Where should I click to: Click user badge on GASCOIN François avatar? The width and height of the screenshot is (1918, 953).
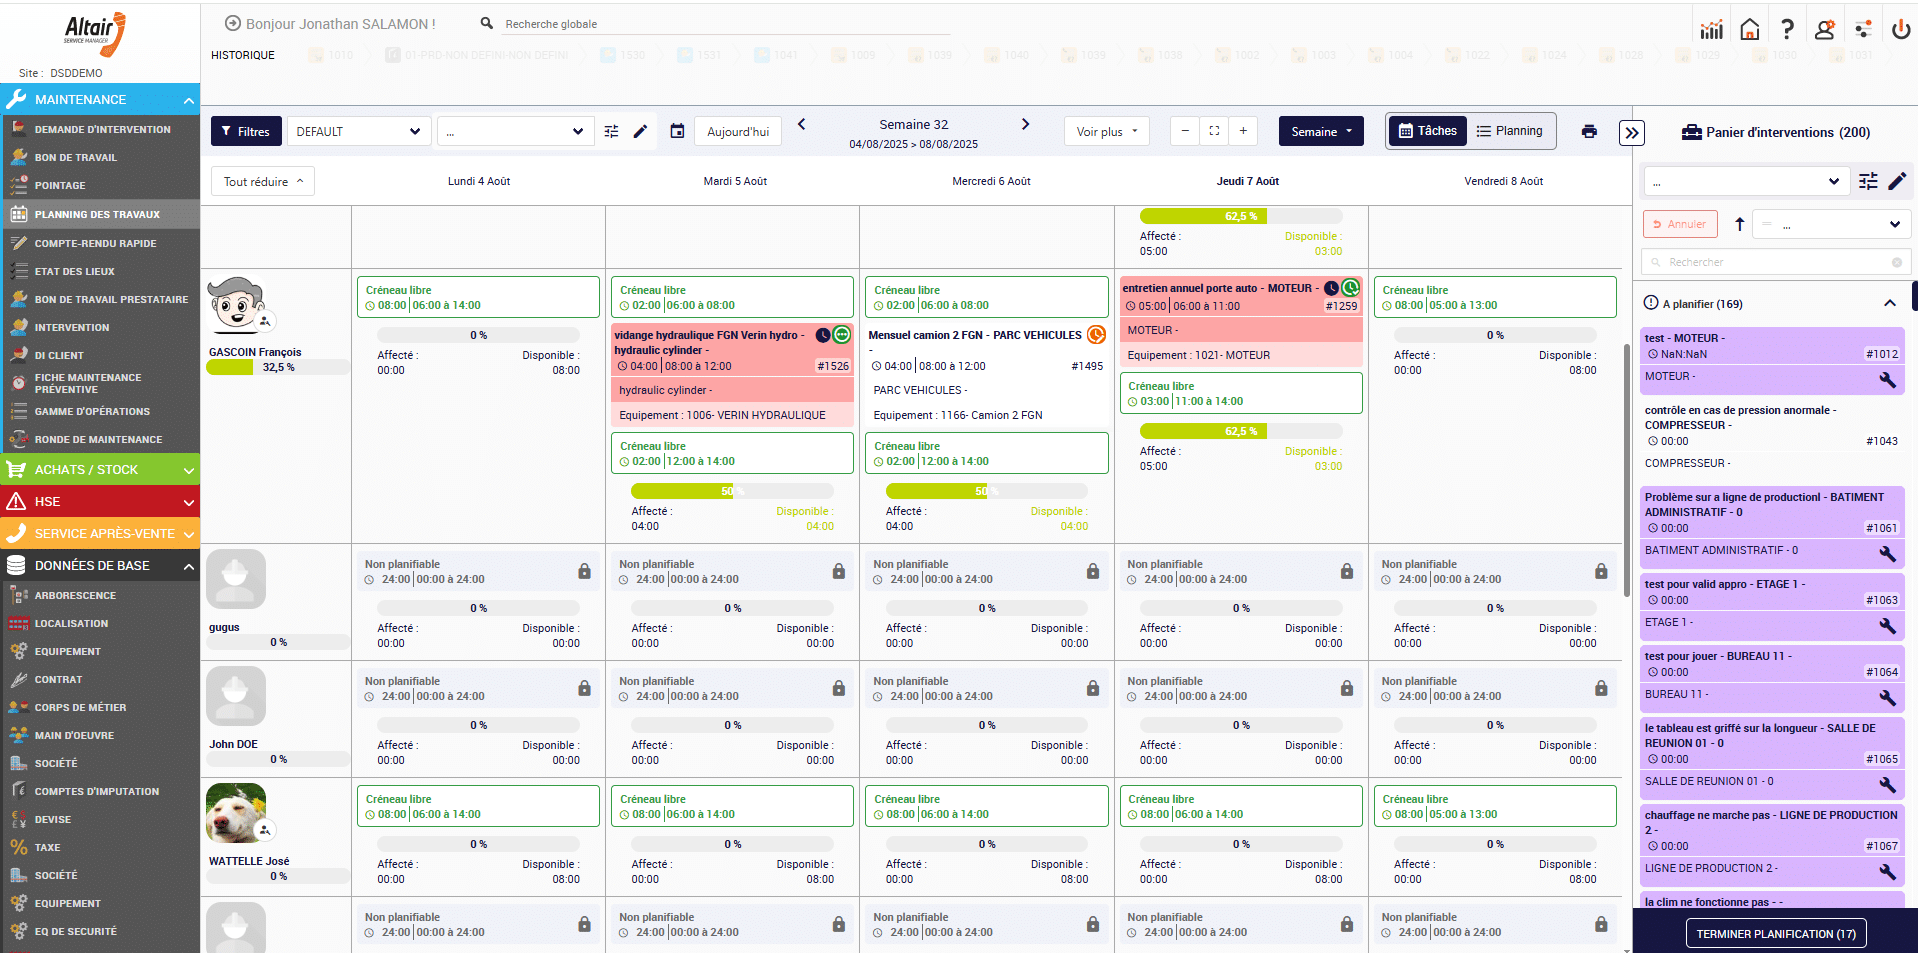(264, 321)
